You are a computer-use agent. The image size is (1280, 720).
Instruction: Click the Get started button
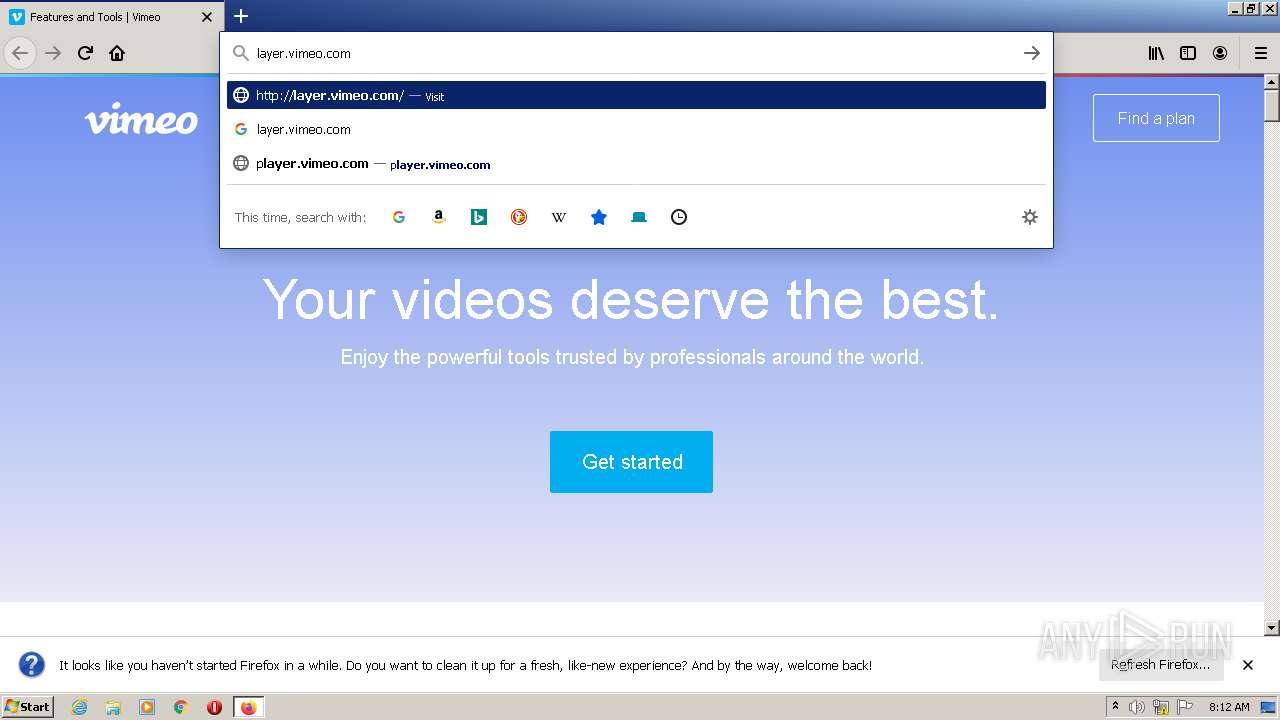[631, 462]
